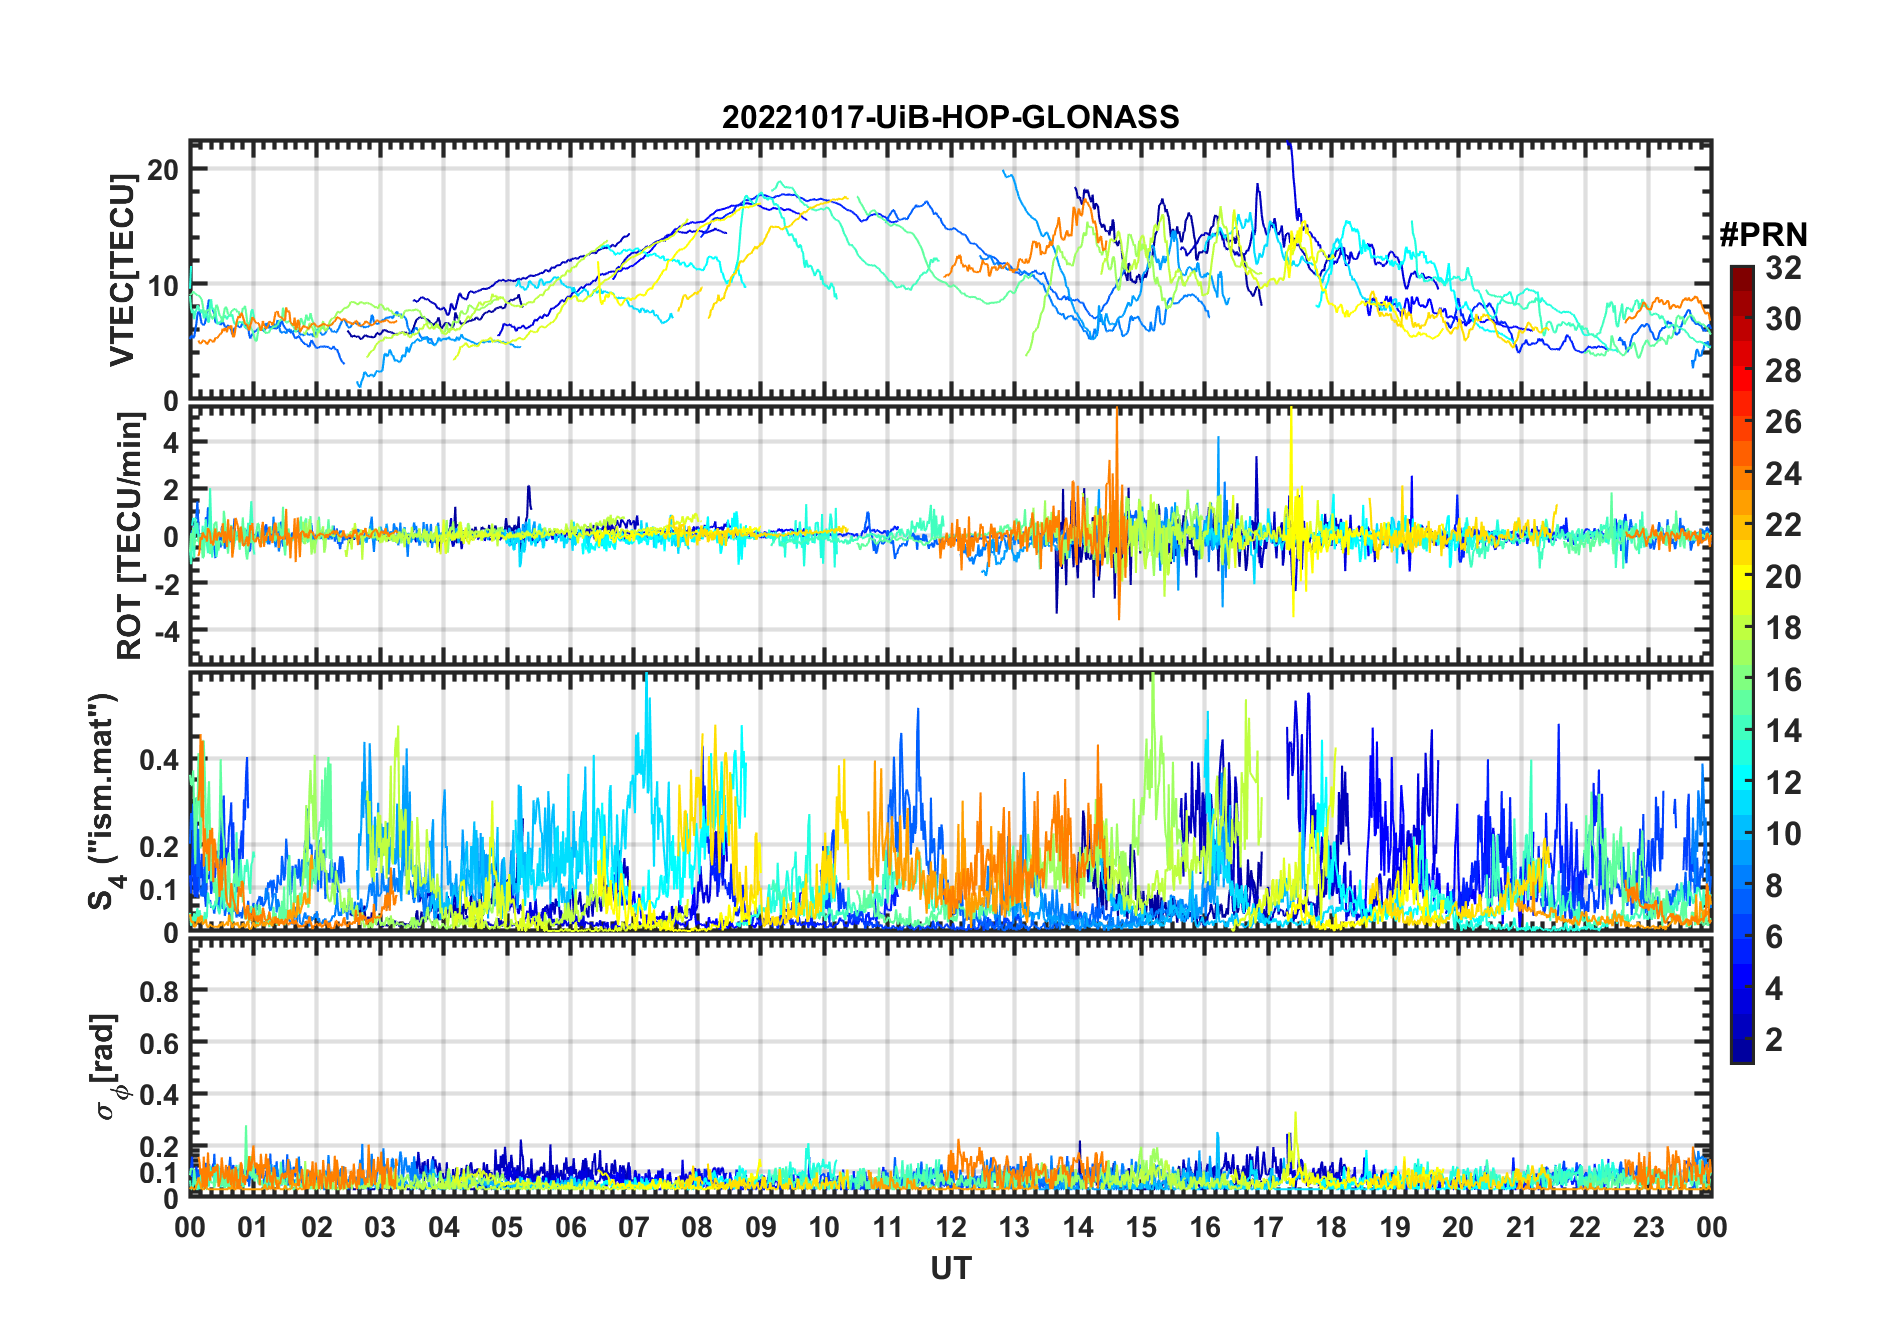Click the 20 tick on the VTEC axis

(x=163, y=170)
